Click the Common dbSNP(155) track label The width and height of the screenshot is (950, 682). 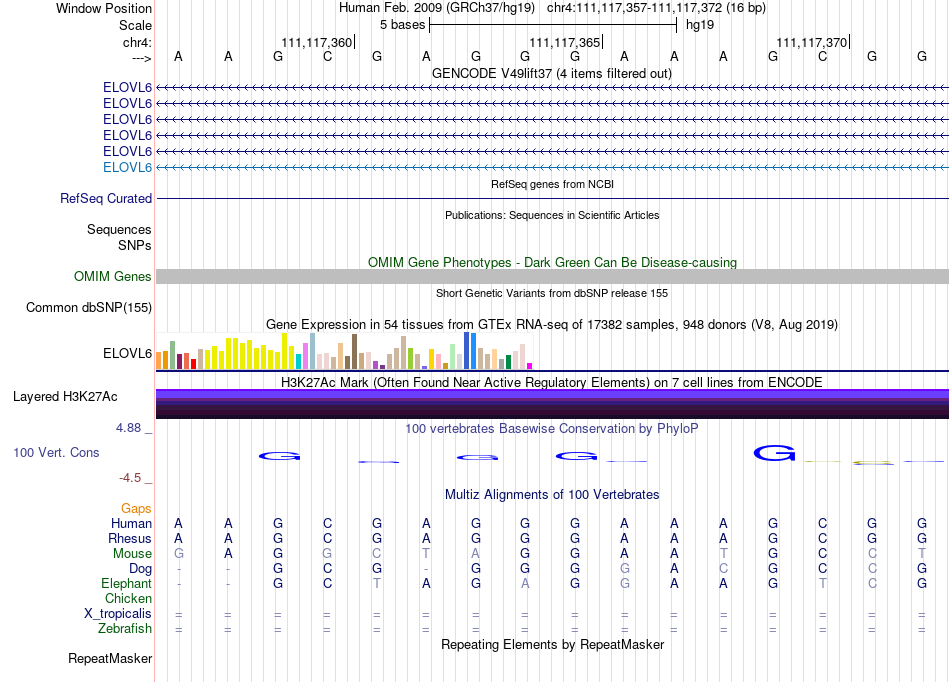point(88,308)
